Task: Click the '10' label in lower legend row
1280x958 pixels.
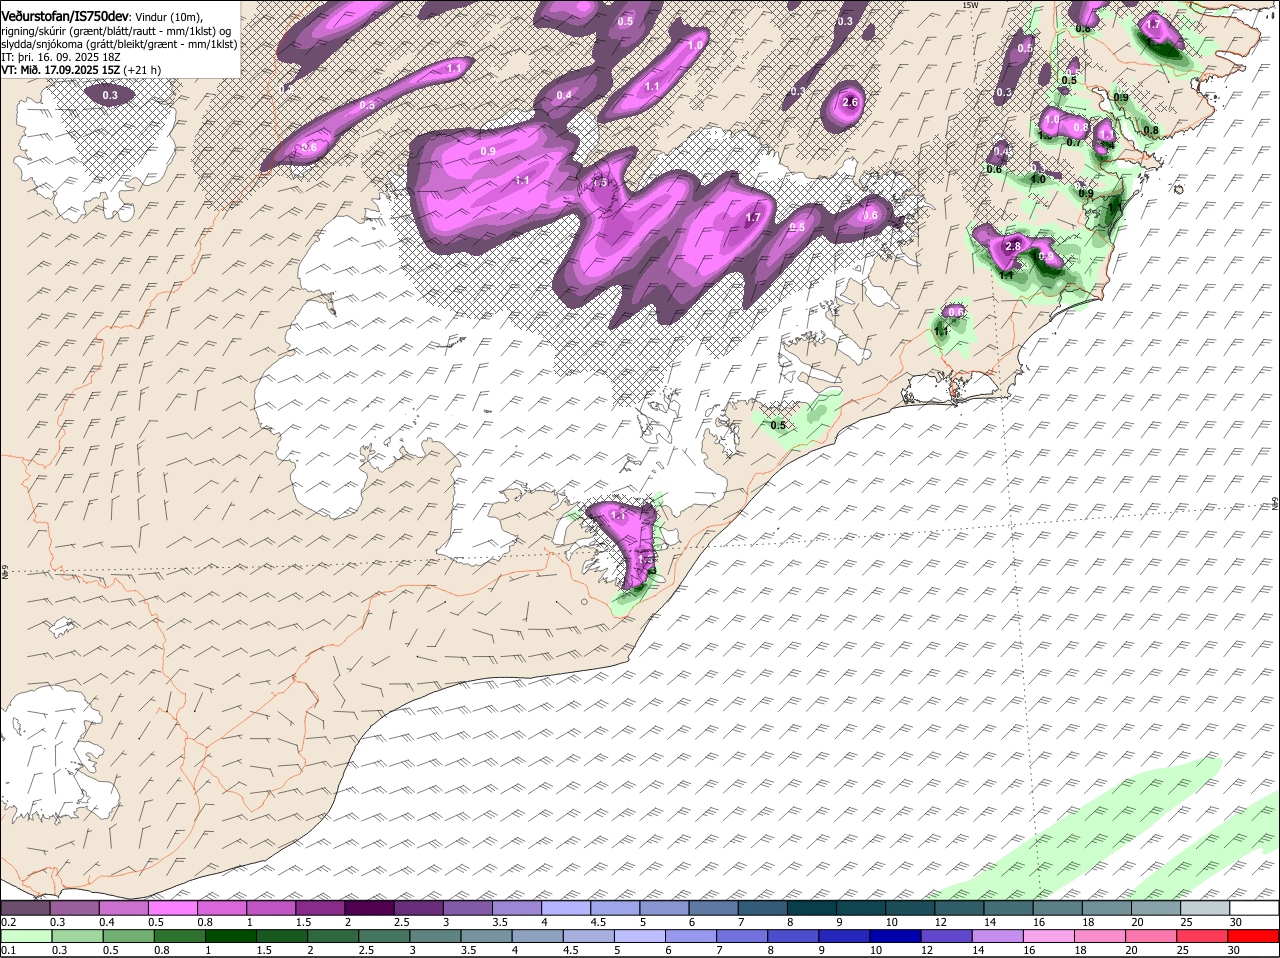Action: point(876,950)
